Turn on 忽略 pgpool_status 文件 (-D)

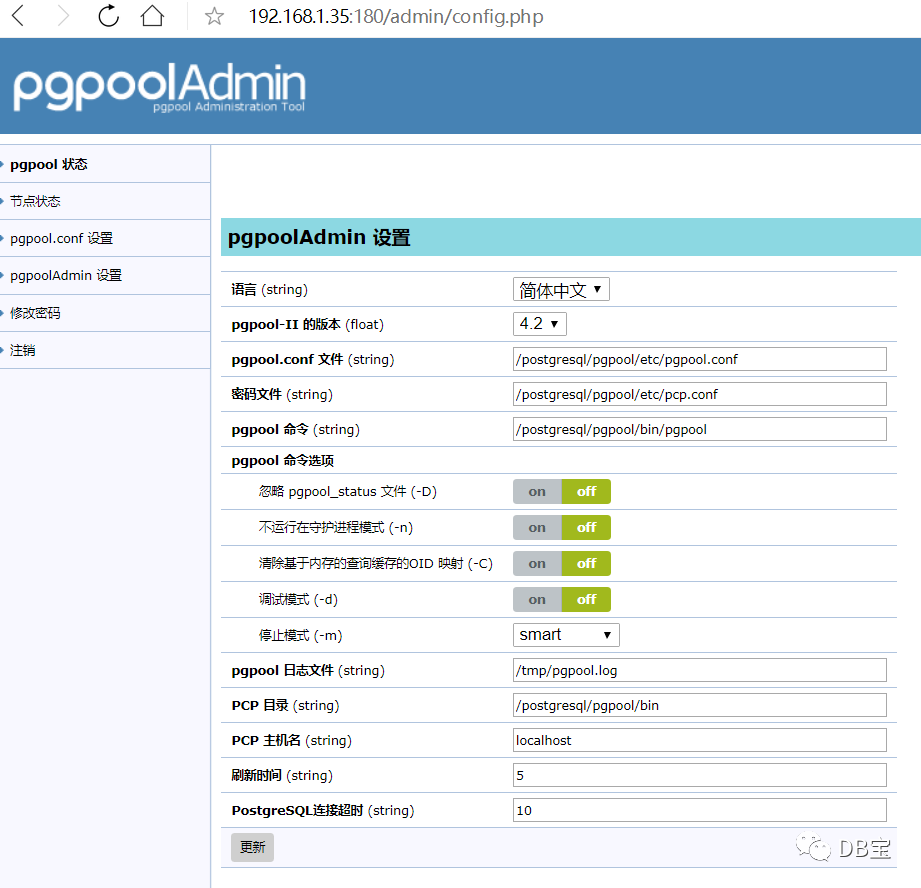pyautogui.click(x=537, y=492)
